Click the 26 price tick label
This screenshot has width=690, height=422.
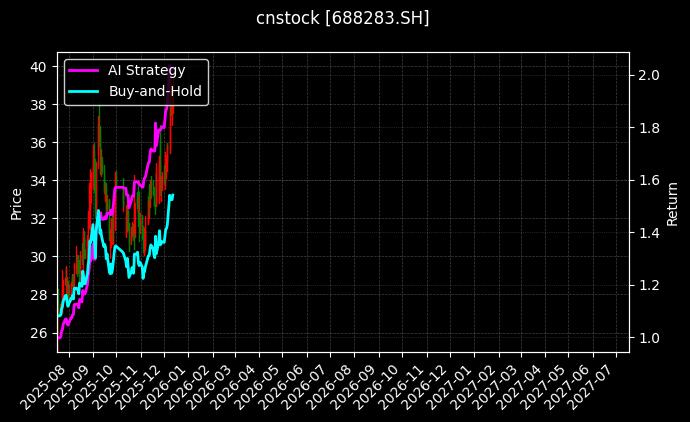point(38,333)
